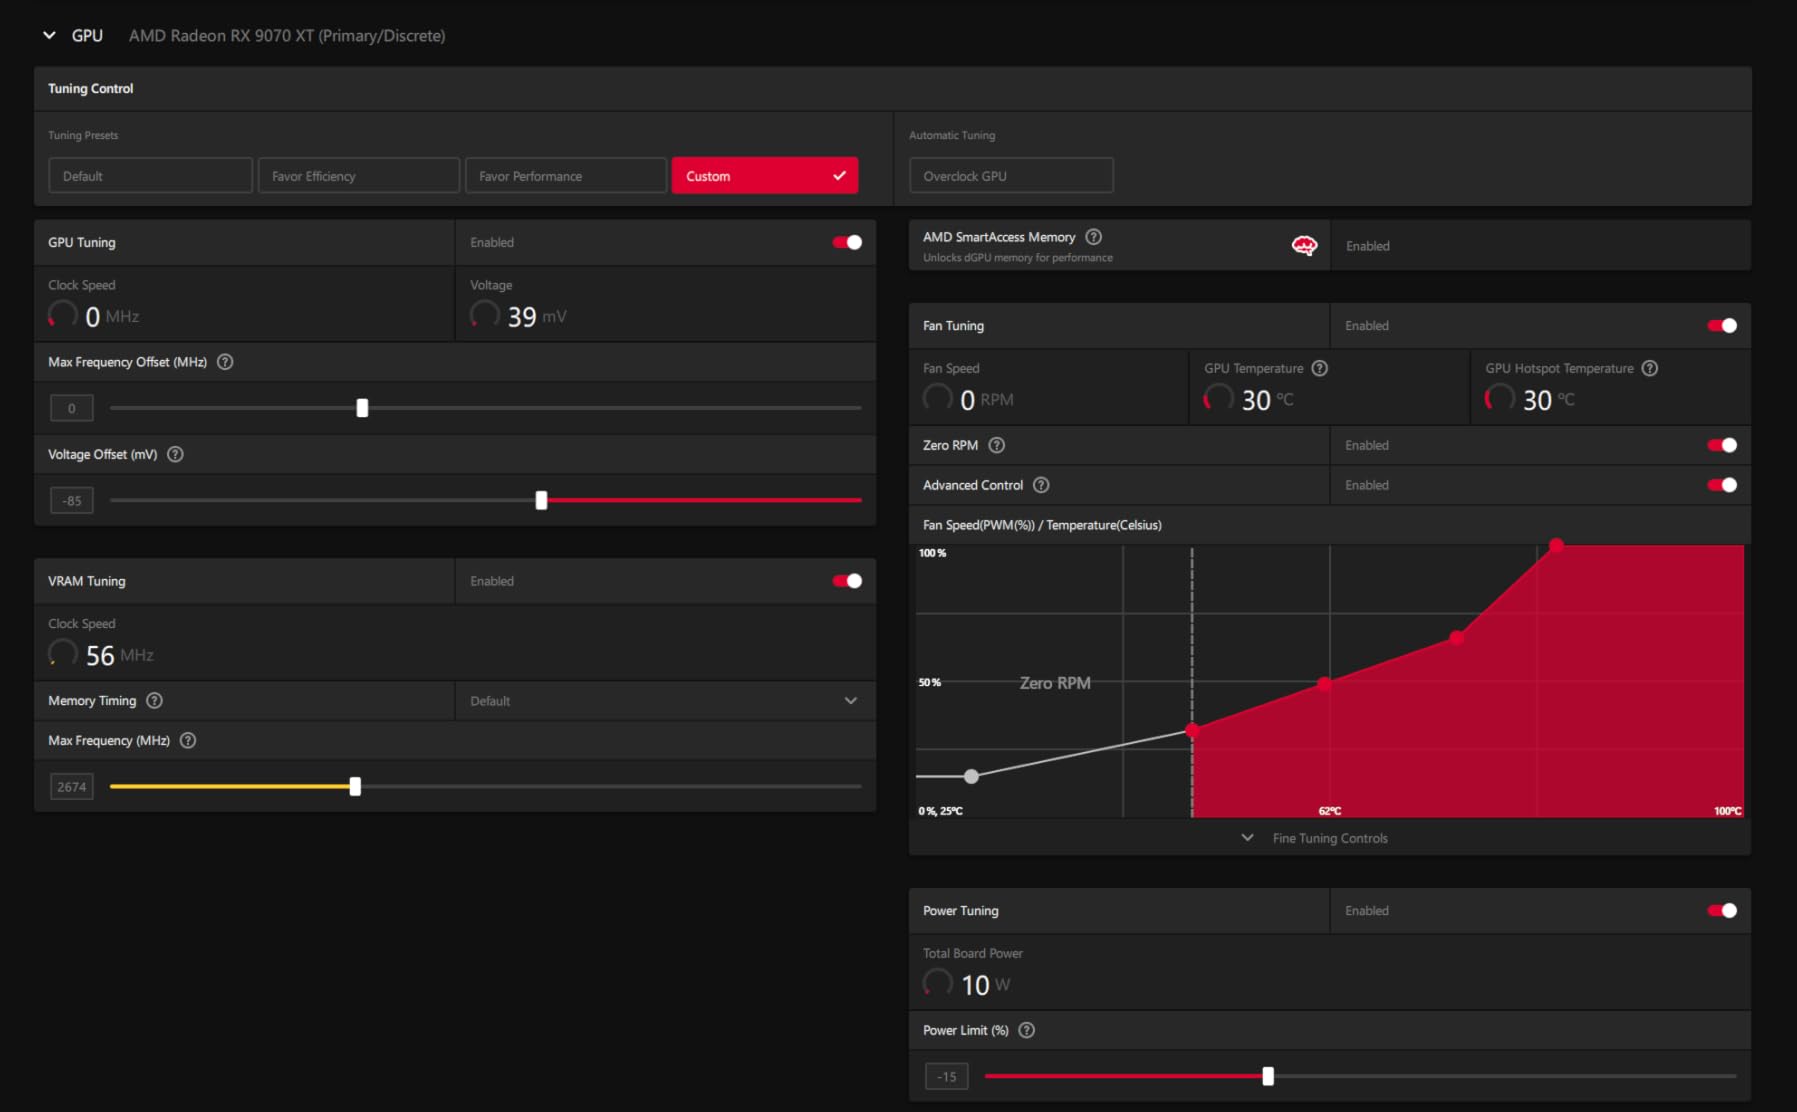Click the "Zero RPM" label inside the fan graph
The width and height of the screenshot is (1797, 1112).
[1055, 683]
